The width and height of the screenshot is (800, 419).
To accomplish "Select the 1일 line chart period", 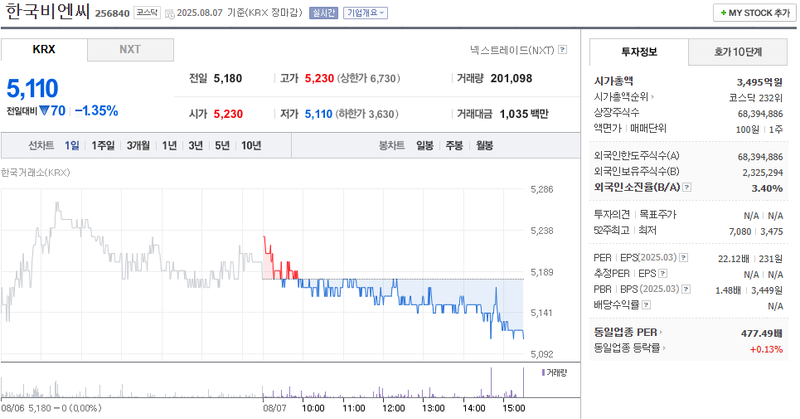I will coord(72,145).
